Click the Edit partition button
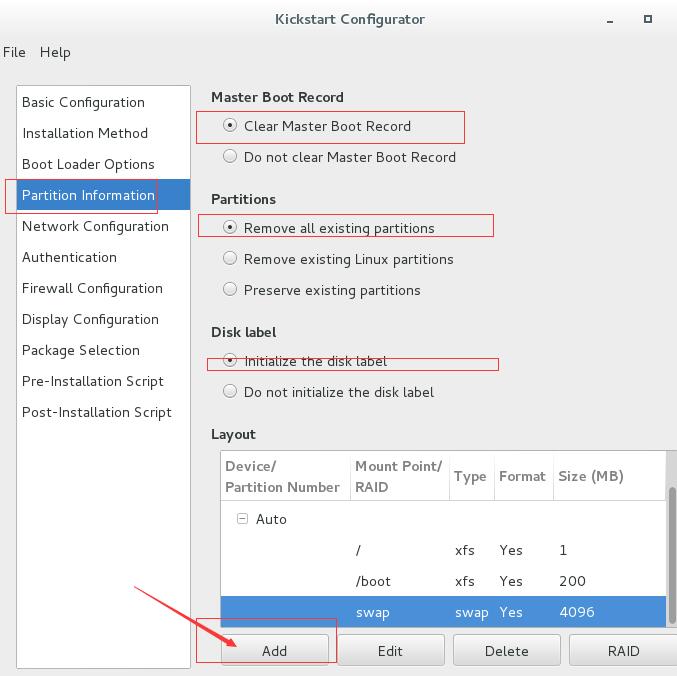 (391, 650)
